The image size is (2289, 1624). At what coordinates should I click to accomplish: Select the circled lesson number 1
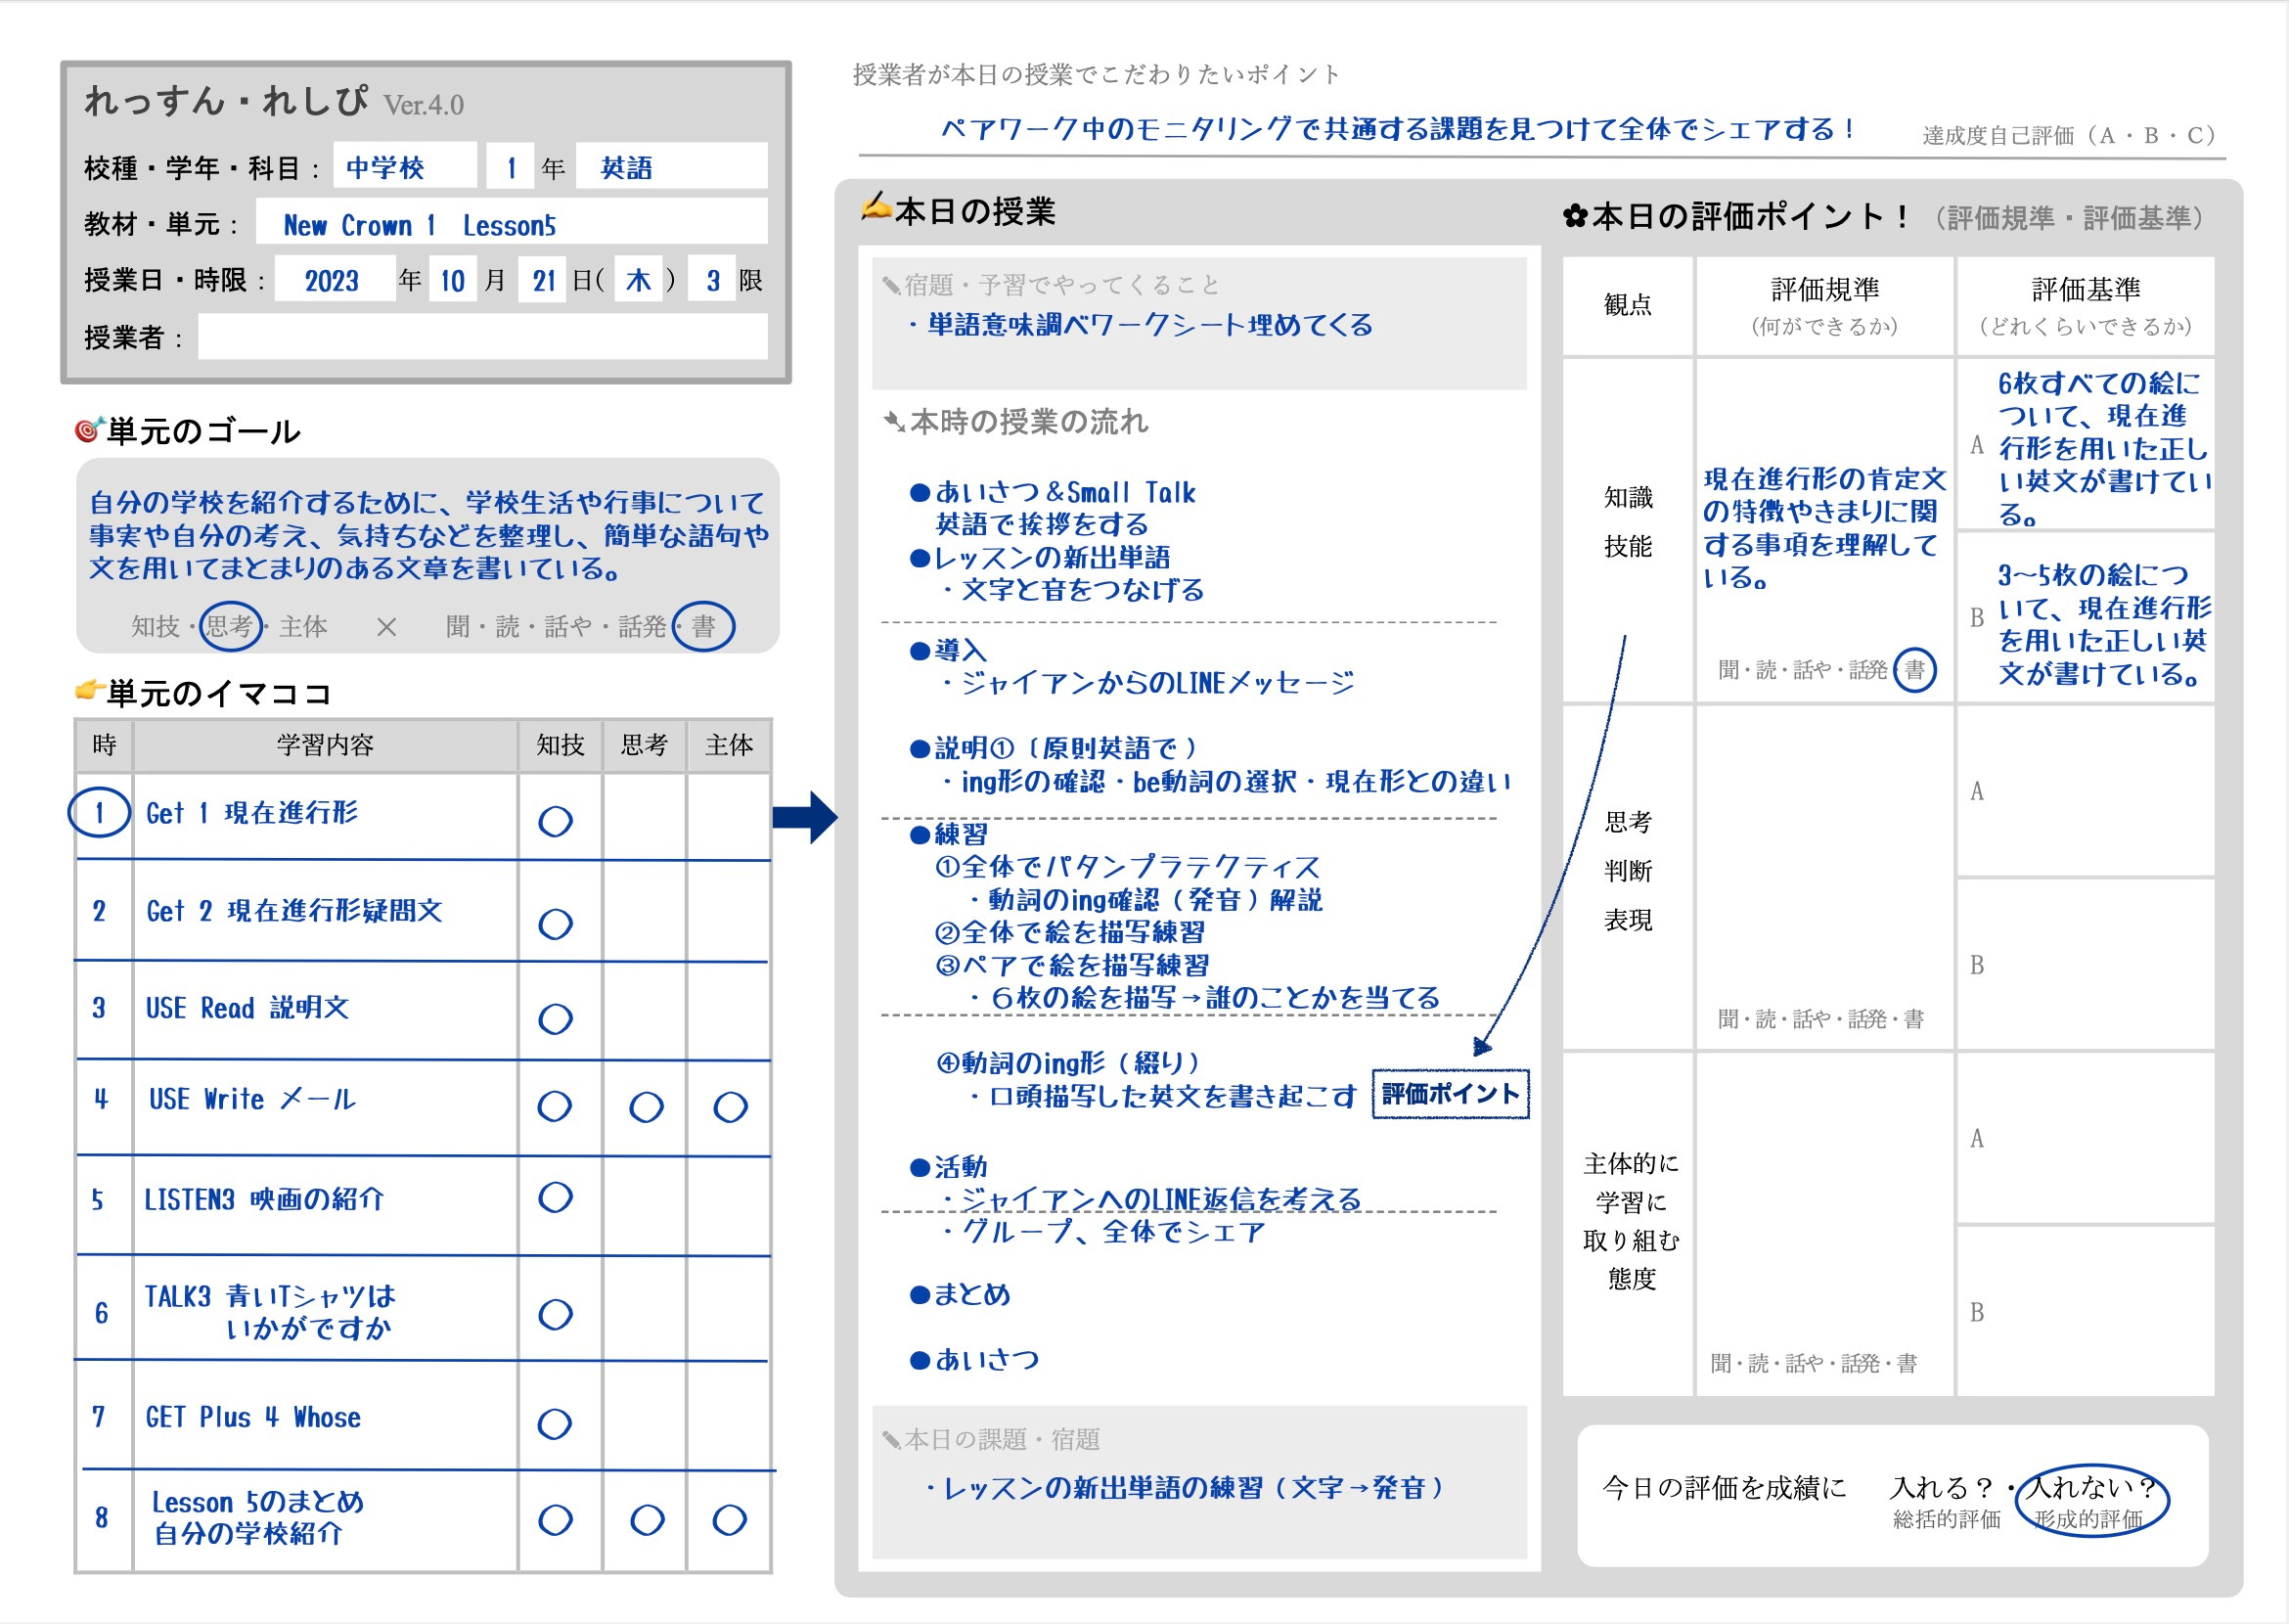coord(99,812)
